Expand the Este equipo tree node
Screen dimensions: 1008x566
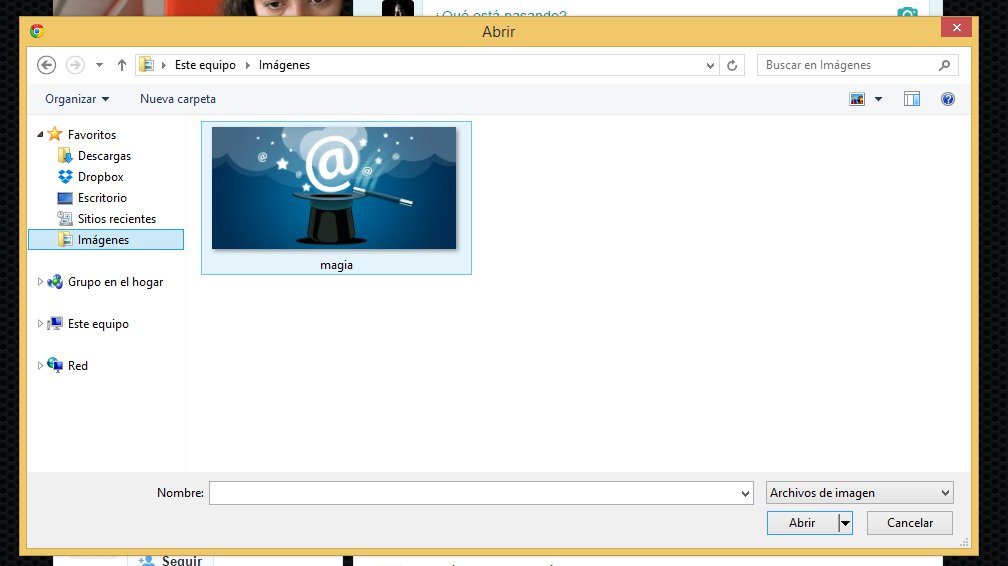point(40,324)
